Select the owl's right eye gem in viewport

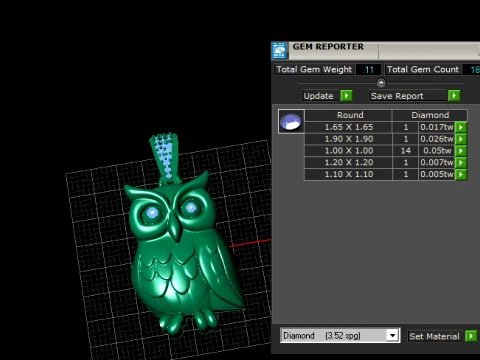pyautogui.click(x=191, y=208)
